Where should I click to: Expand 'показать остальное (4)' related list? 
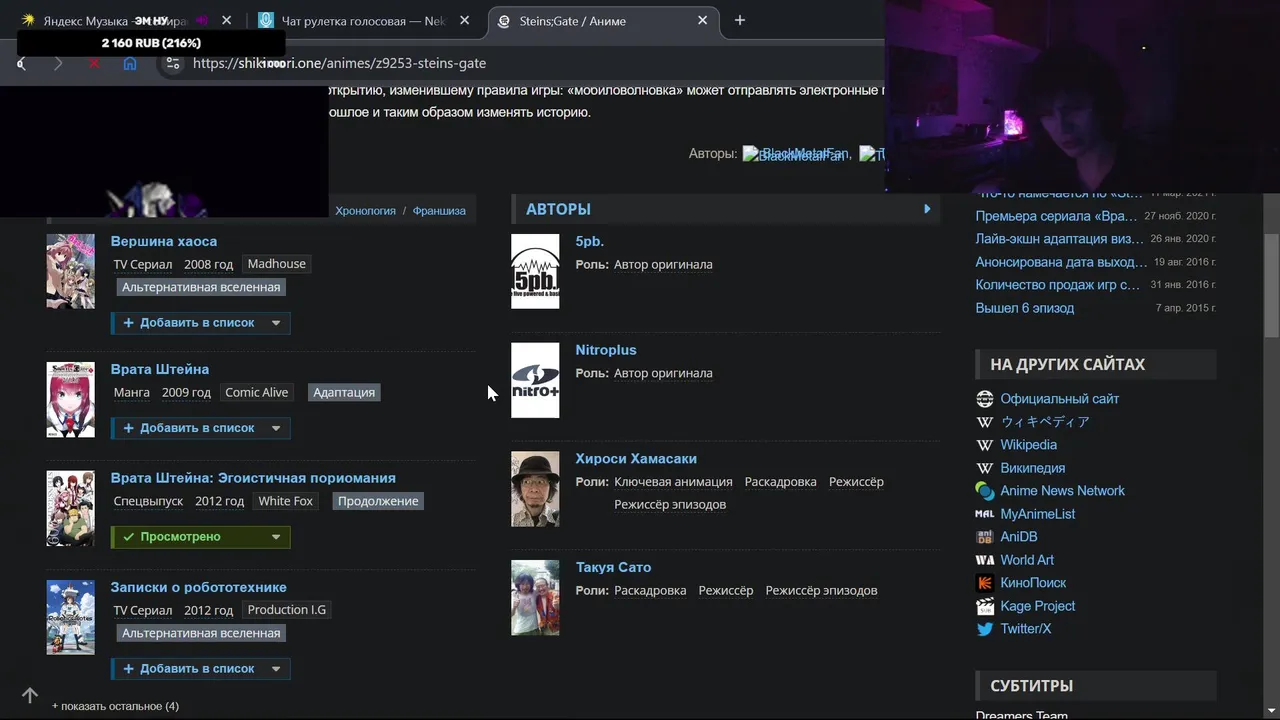[x=115, y=706]
